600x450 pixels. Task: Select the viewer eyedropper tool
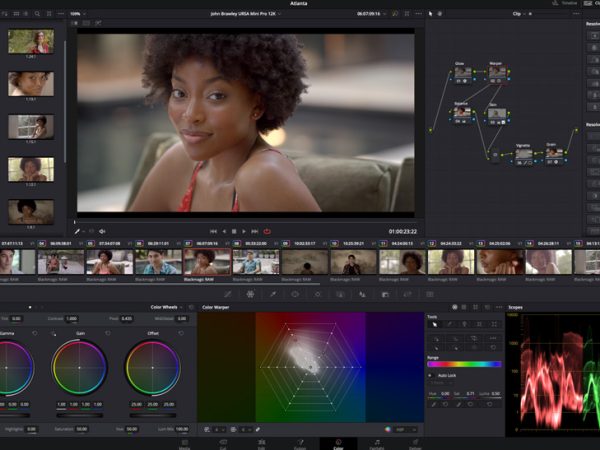coord(77,232)
